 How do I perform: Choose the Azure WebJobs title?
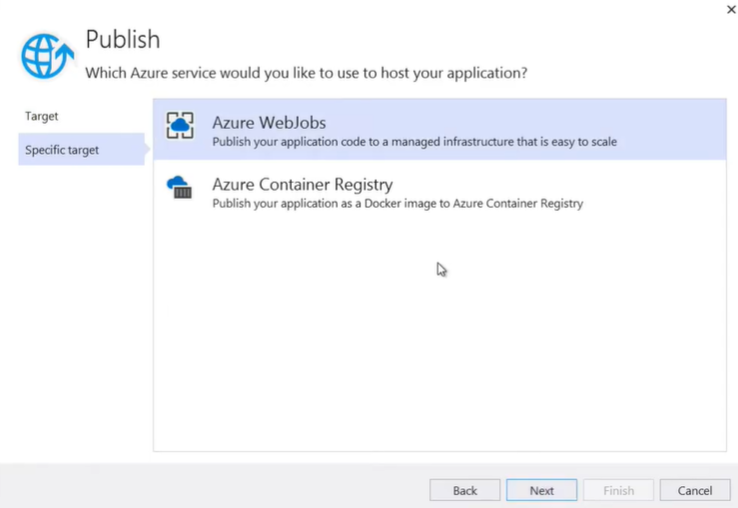269,122
